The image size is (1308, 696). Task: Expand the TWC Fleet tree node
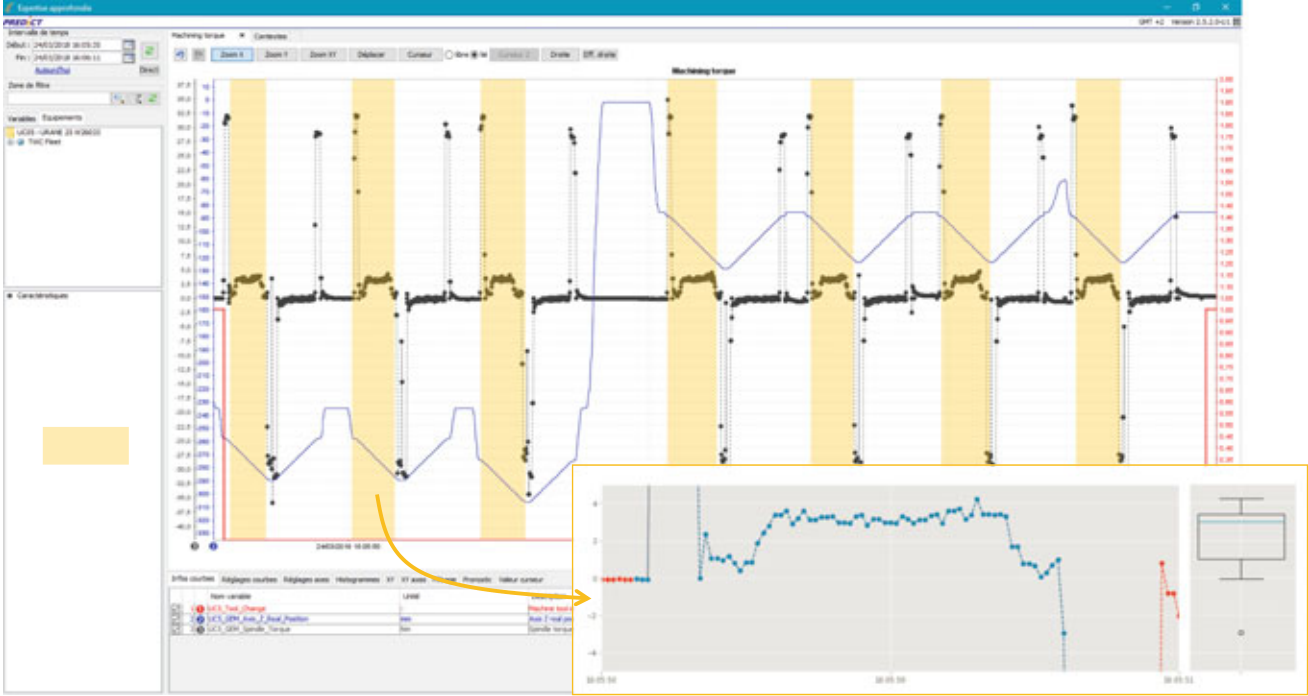[11, 141]
